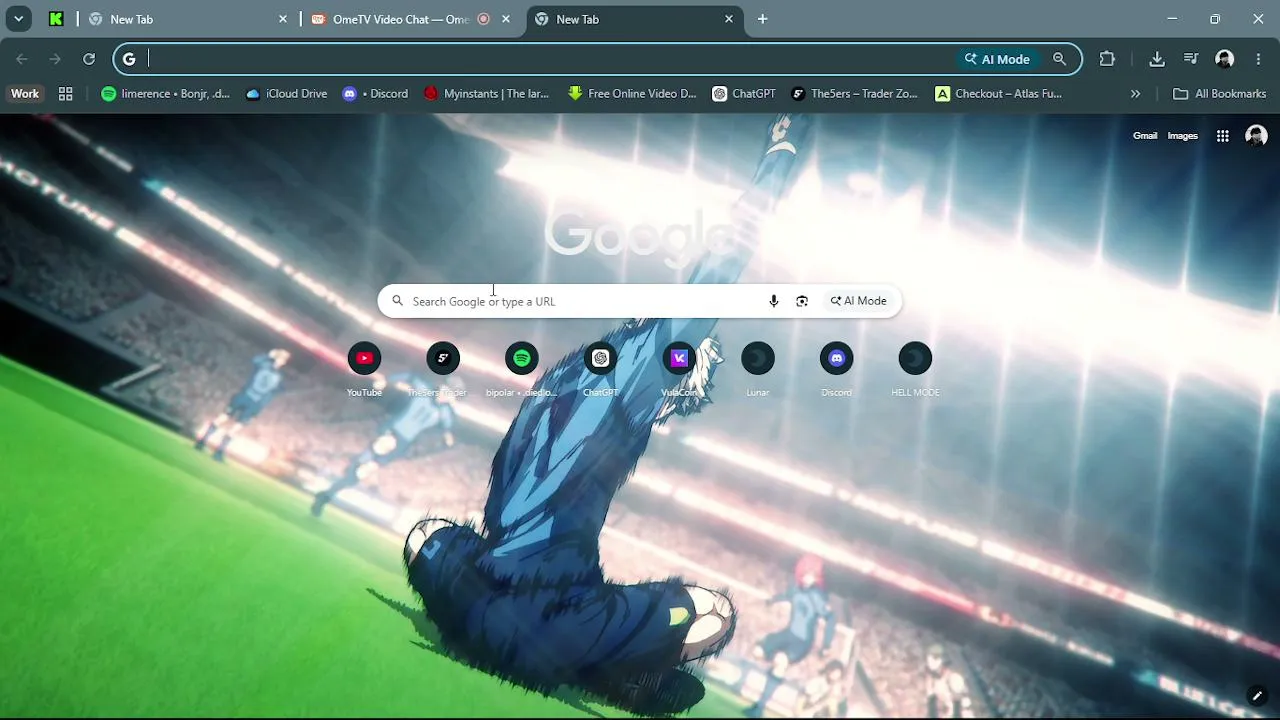The height and width of the screenshot is (720, 1280).
Task: Open AI Mode in the search box
Action: point(858,301)
